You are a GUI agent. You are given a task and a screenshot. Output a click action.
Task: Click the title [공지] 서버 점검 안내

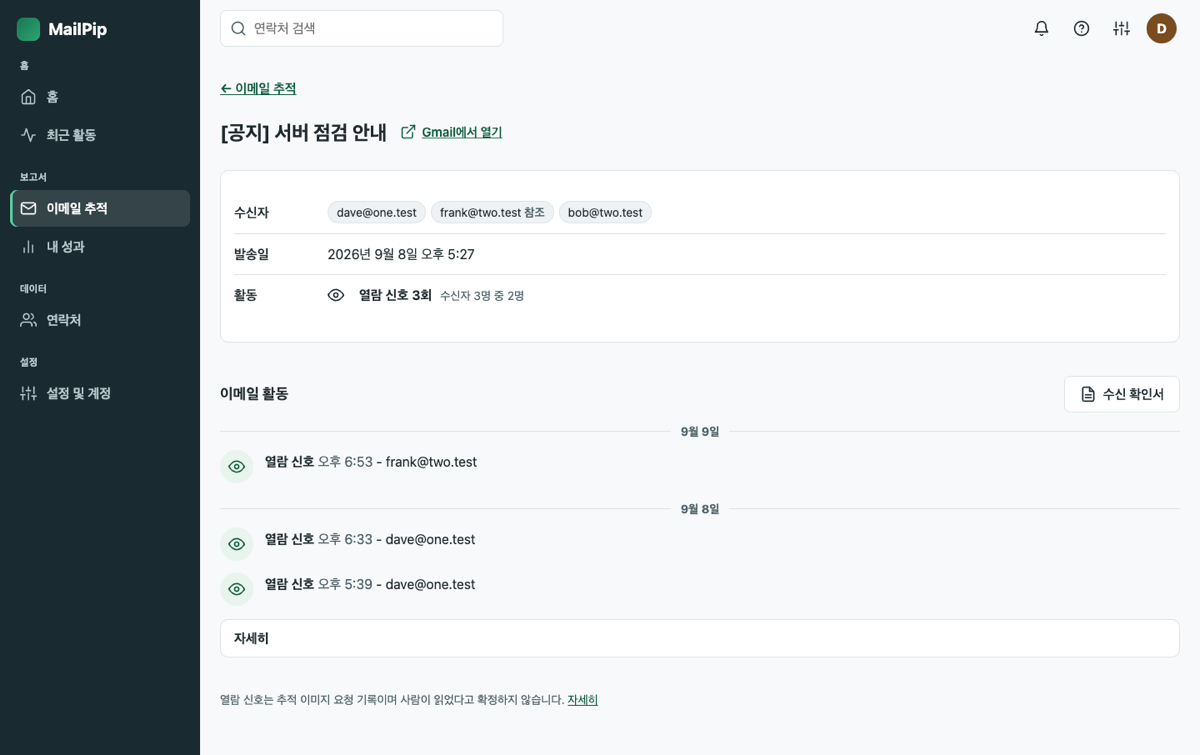[x=303, y=132]
